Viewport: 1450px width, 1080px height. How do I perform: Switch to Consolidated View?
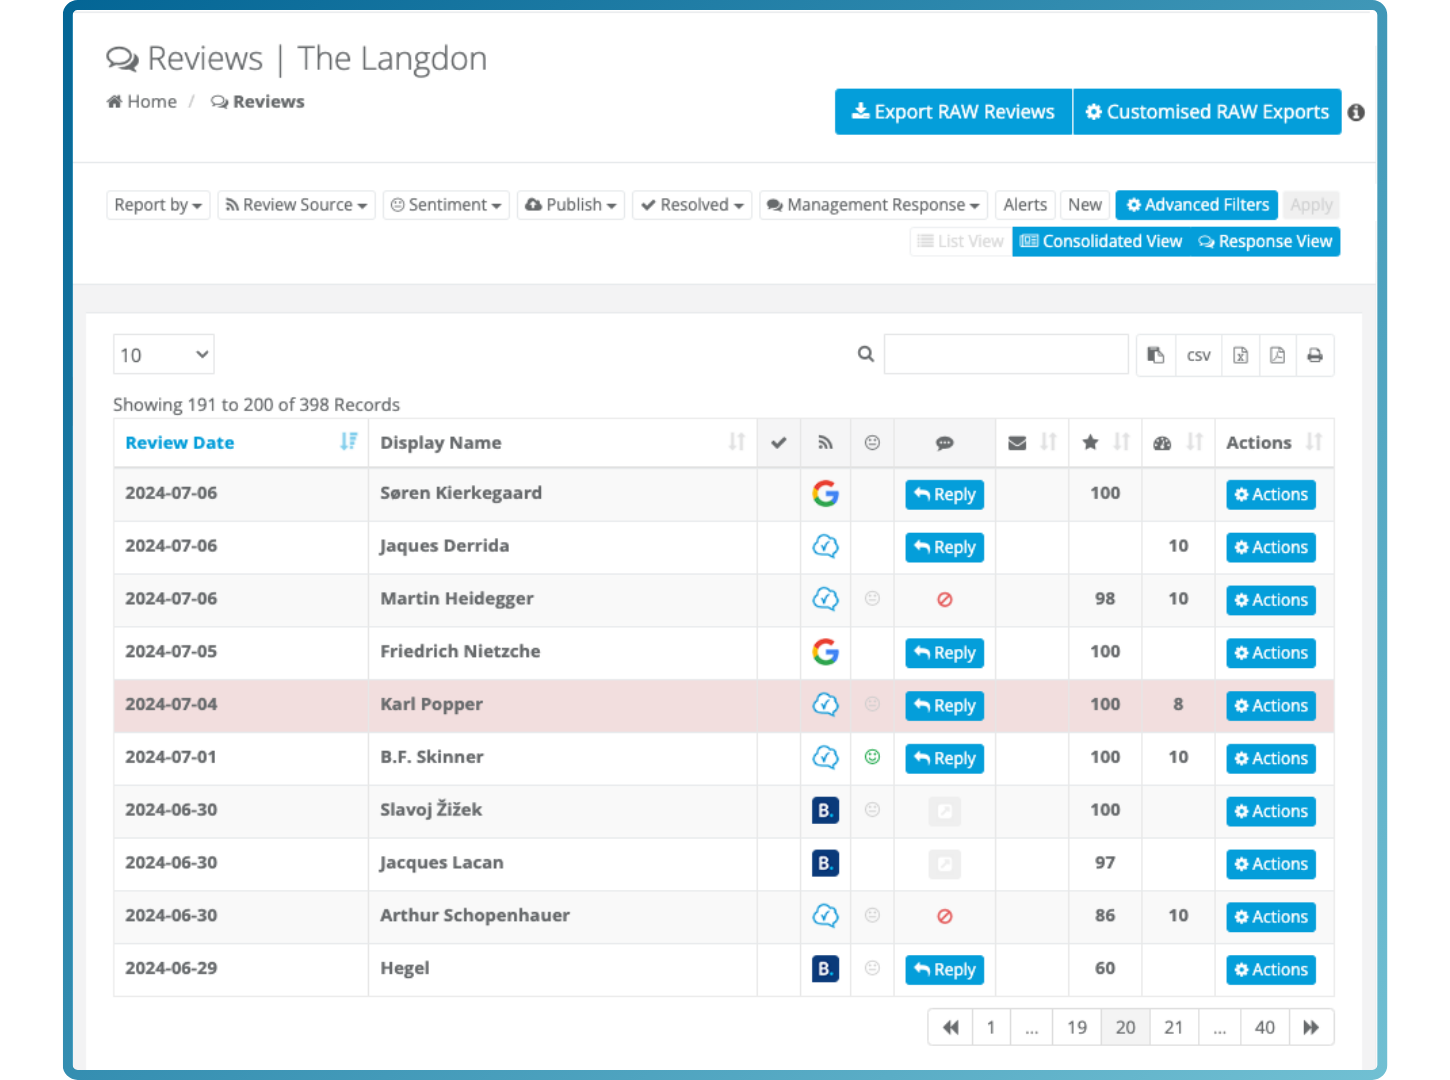tap(1101, 242)
